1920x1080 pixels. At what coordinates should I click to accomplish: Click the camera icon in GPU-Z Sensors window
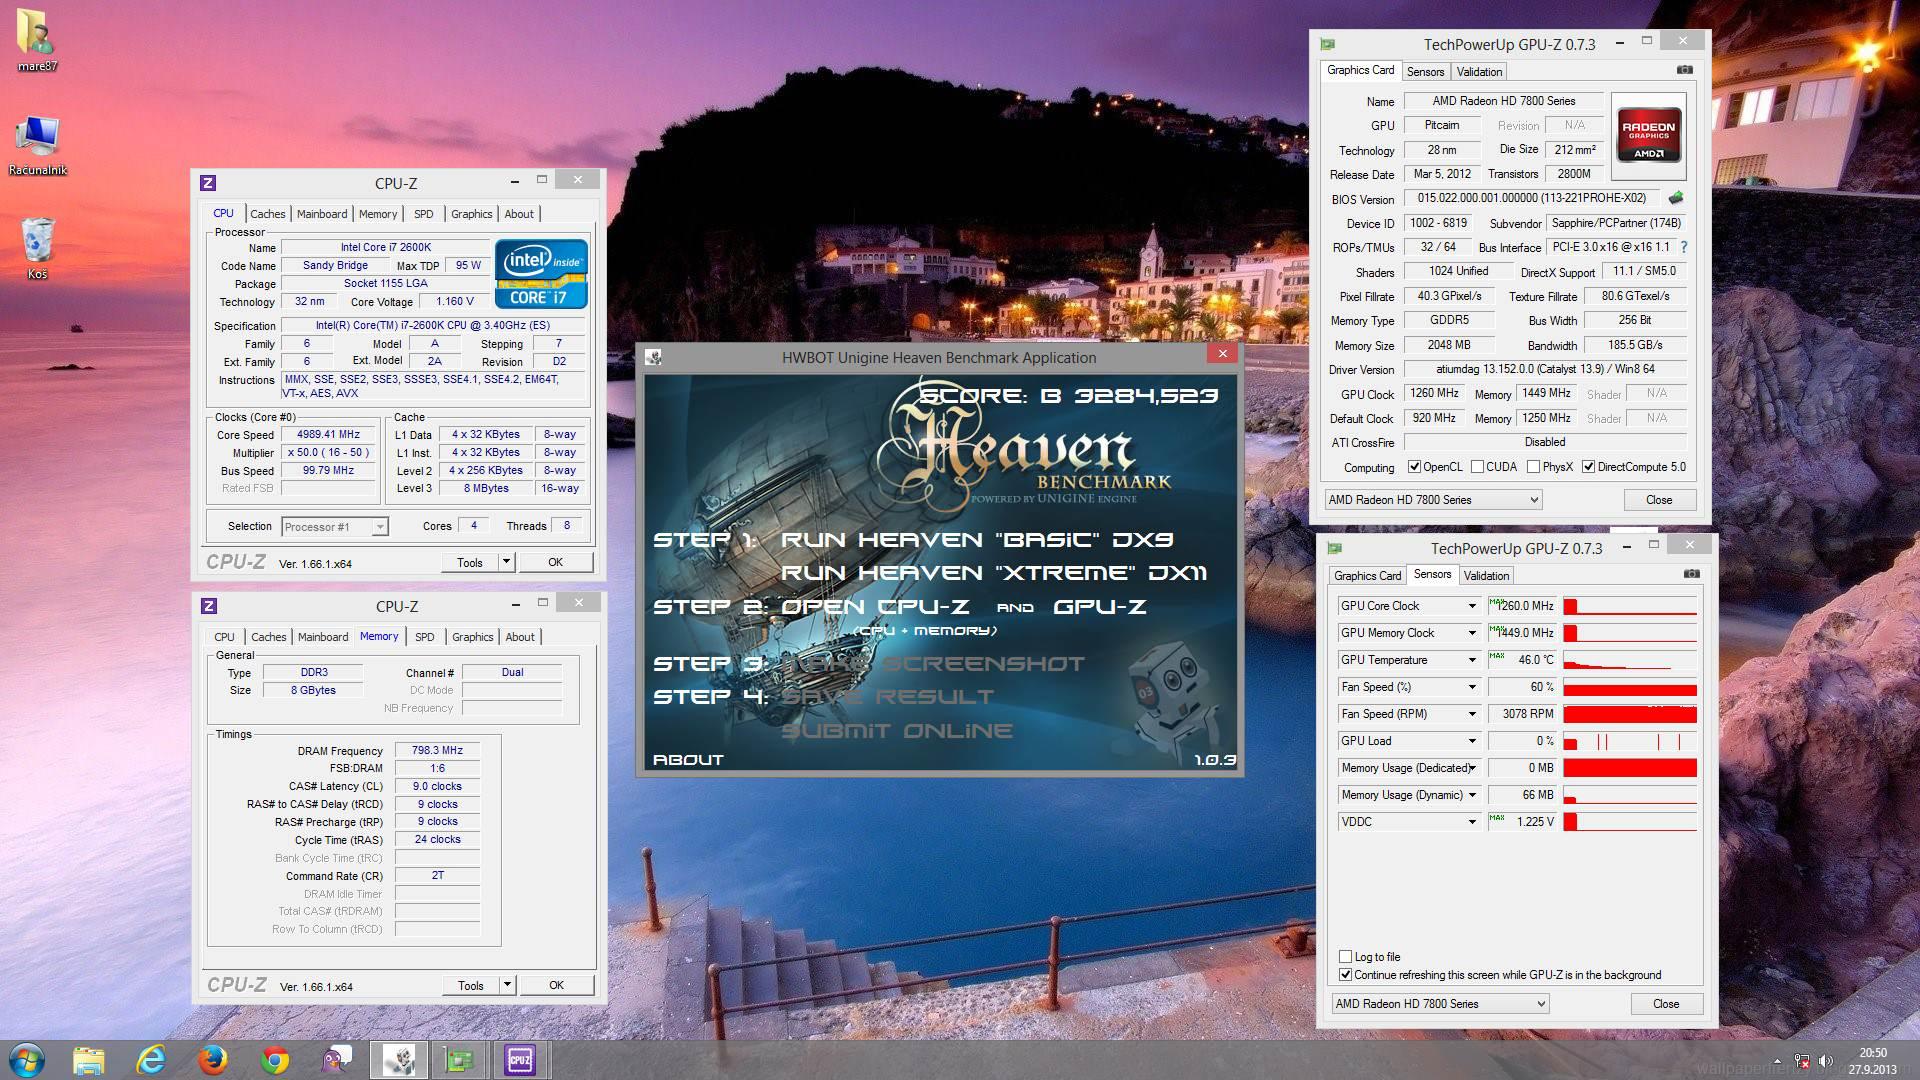[x=1691, y=574]
